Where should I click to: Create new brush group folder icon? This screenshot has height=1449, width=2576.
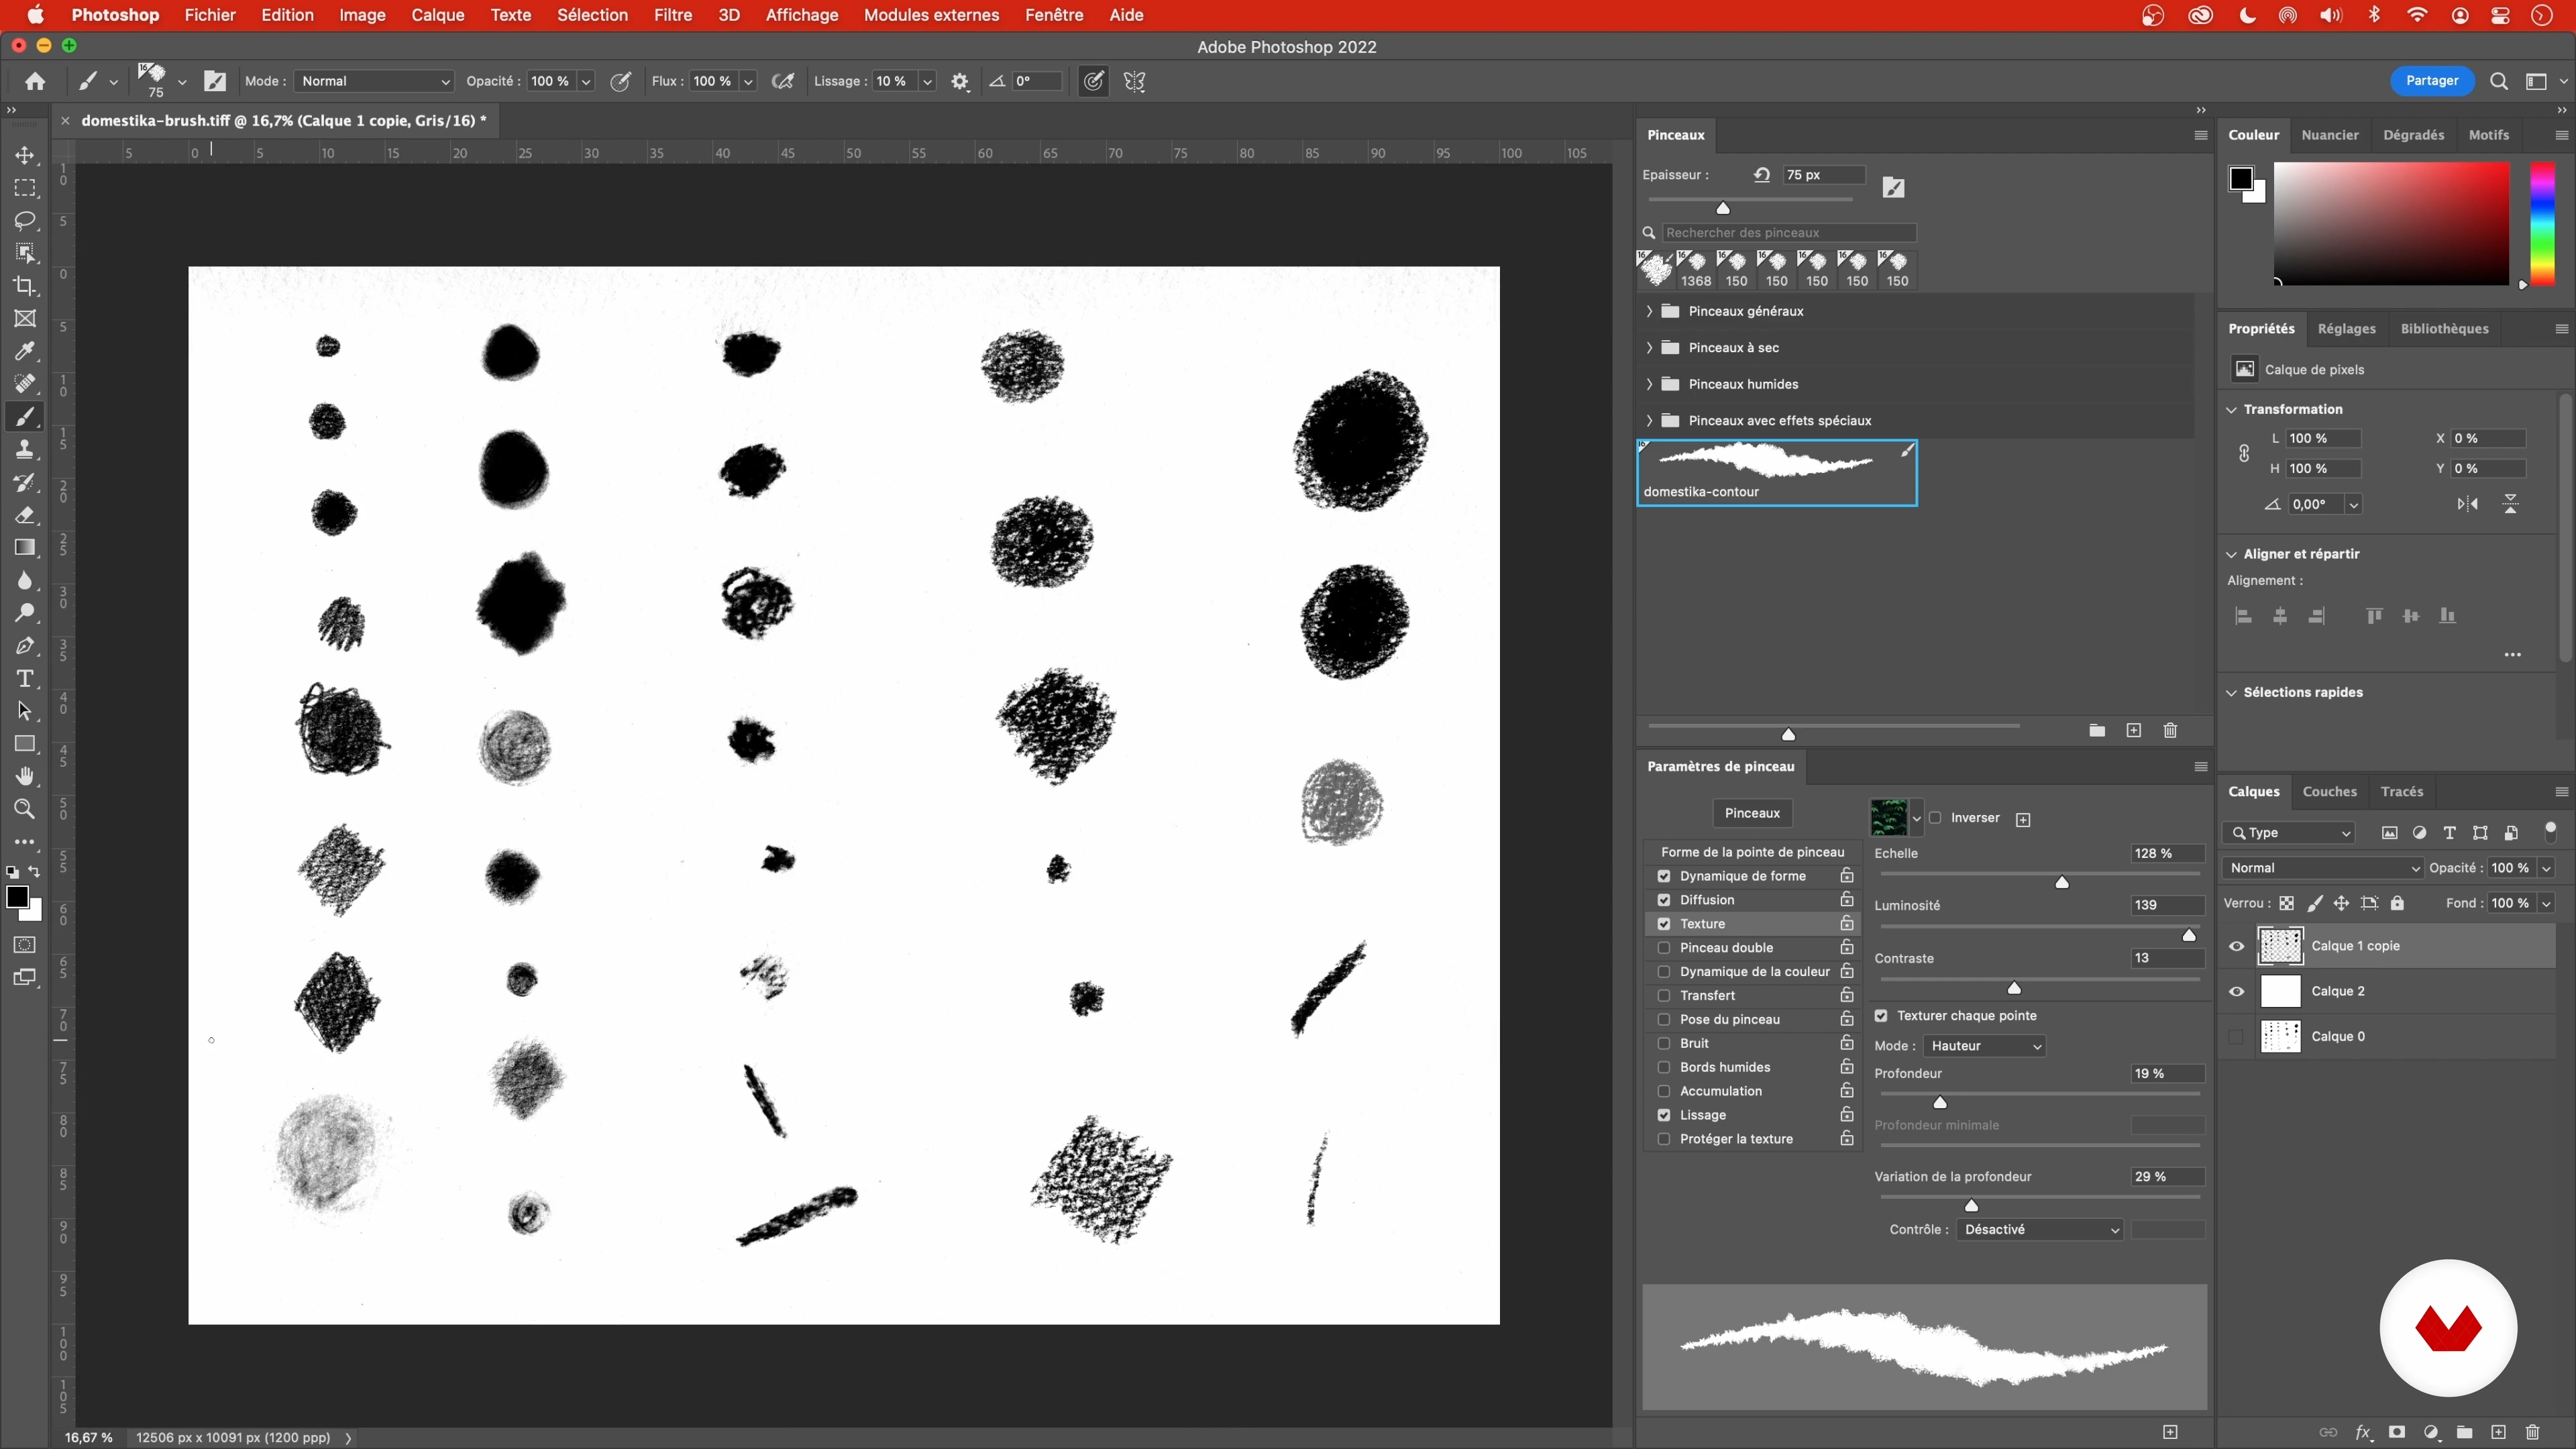point(2097,731)
